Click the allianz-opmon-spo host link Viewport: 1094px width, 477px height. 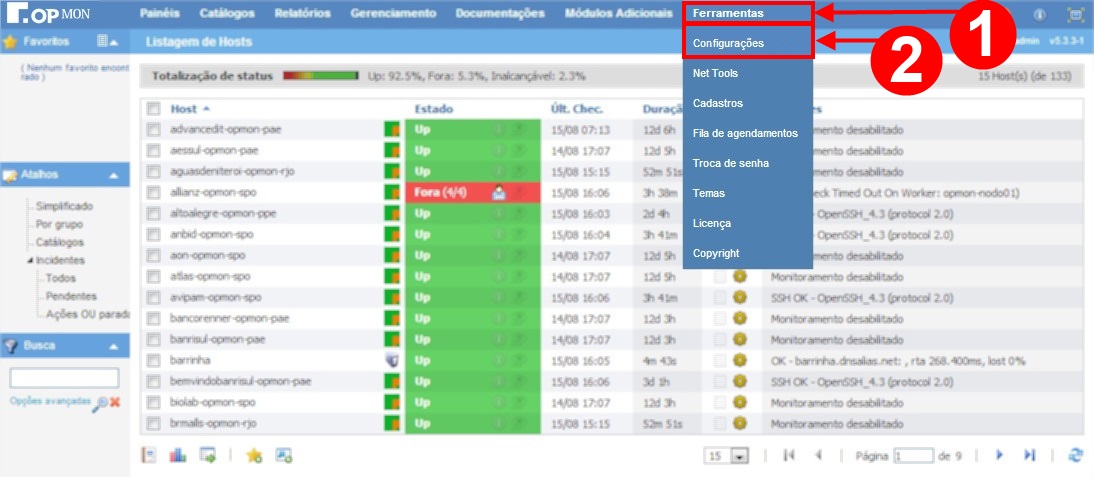pyautogui.click(x=216, y=192)
